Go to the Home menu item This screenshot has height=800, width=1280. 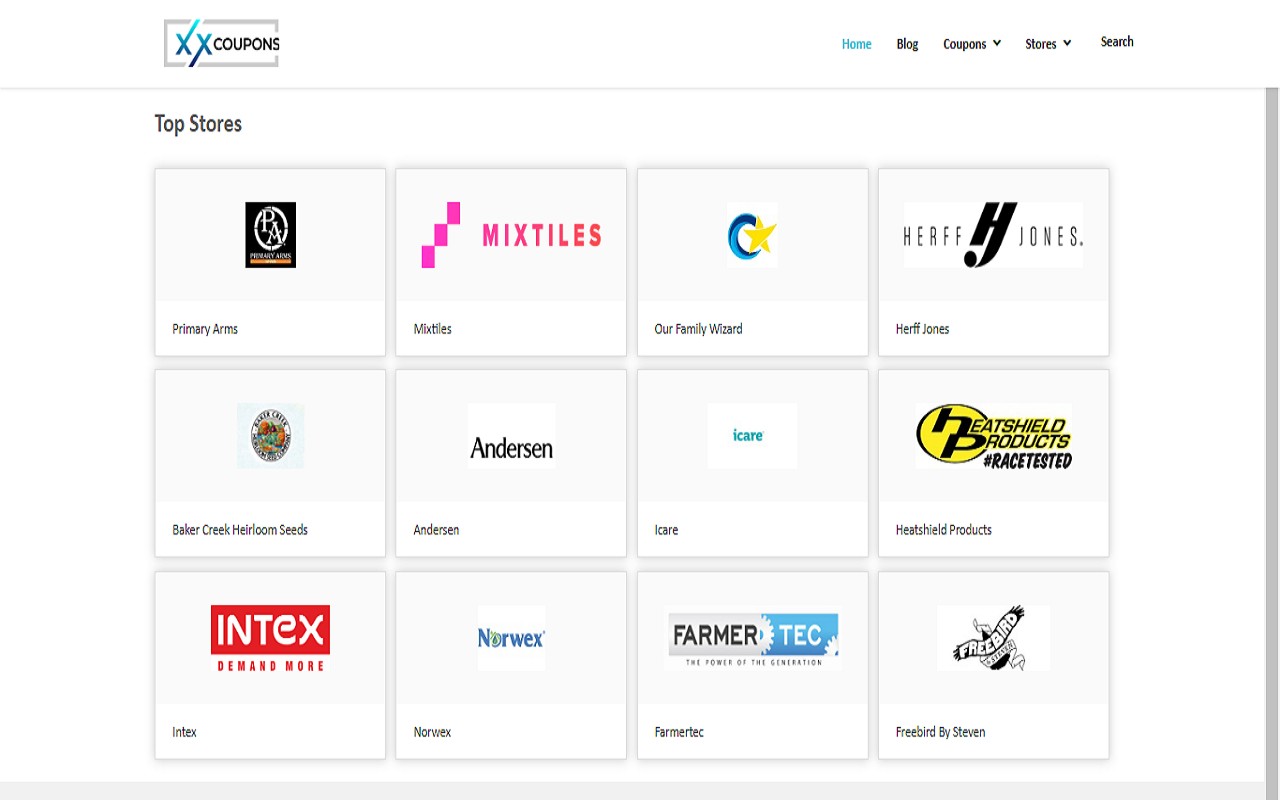(857, 44)
